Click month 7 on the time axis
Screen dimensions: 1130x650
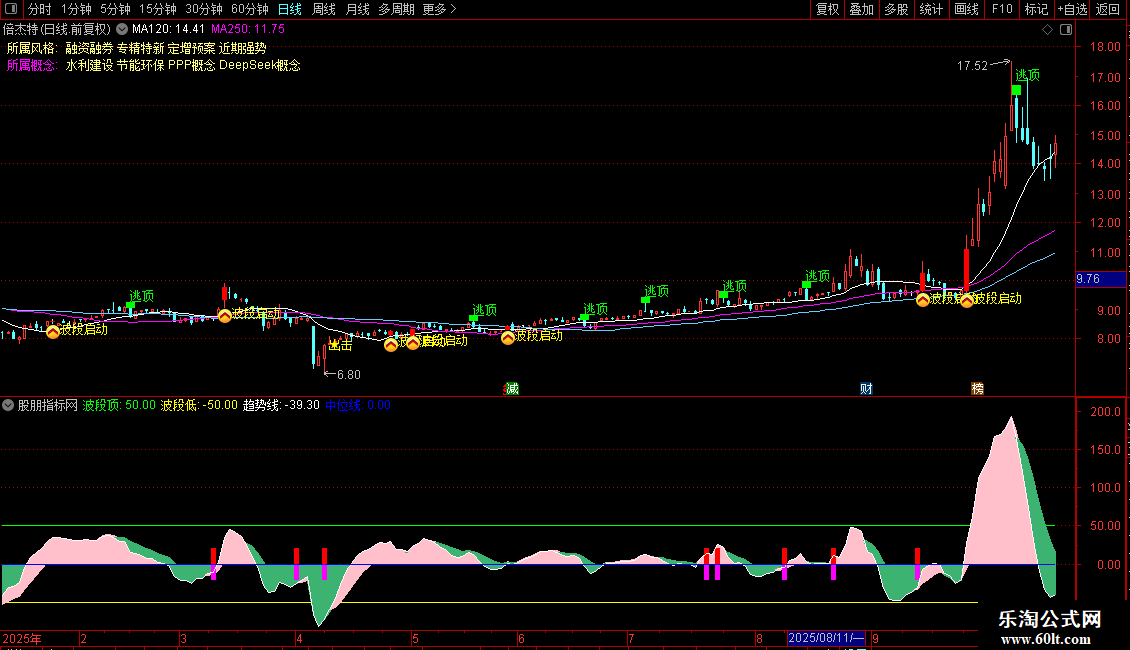pos(631,638)
